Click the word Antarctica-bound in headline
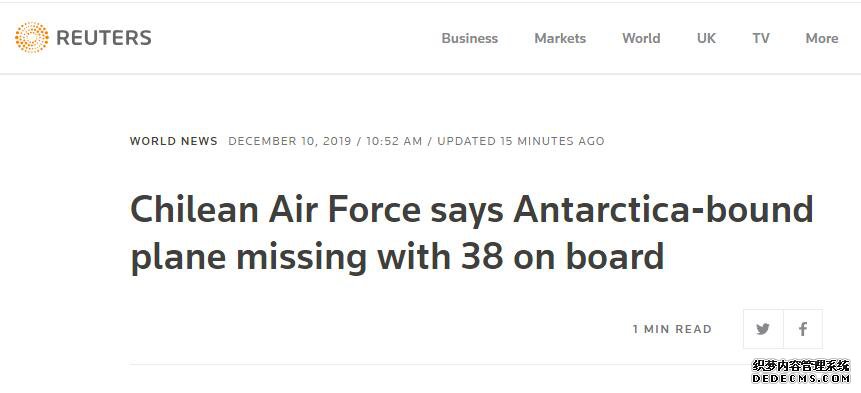This screenshot has width=861, height=393. tap(663, 209)
